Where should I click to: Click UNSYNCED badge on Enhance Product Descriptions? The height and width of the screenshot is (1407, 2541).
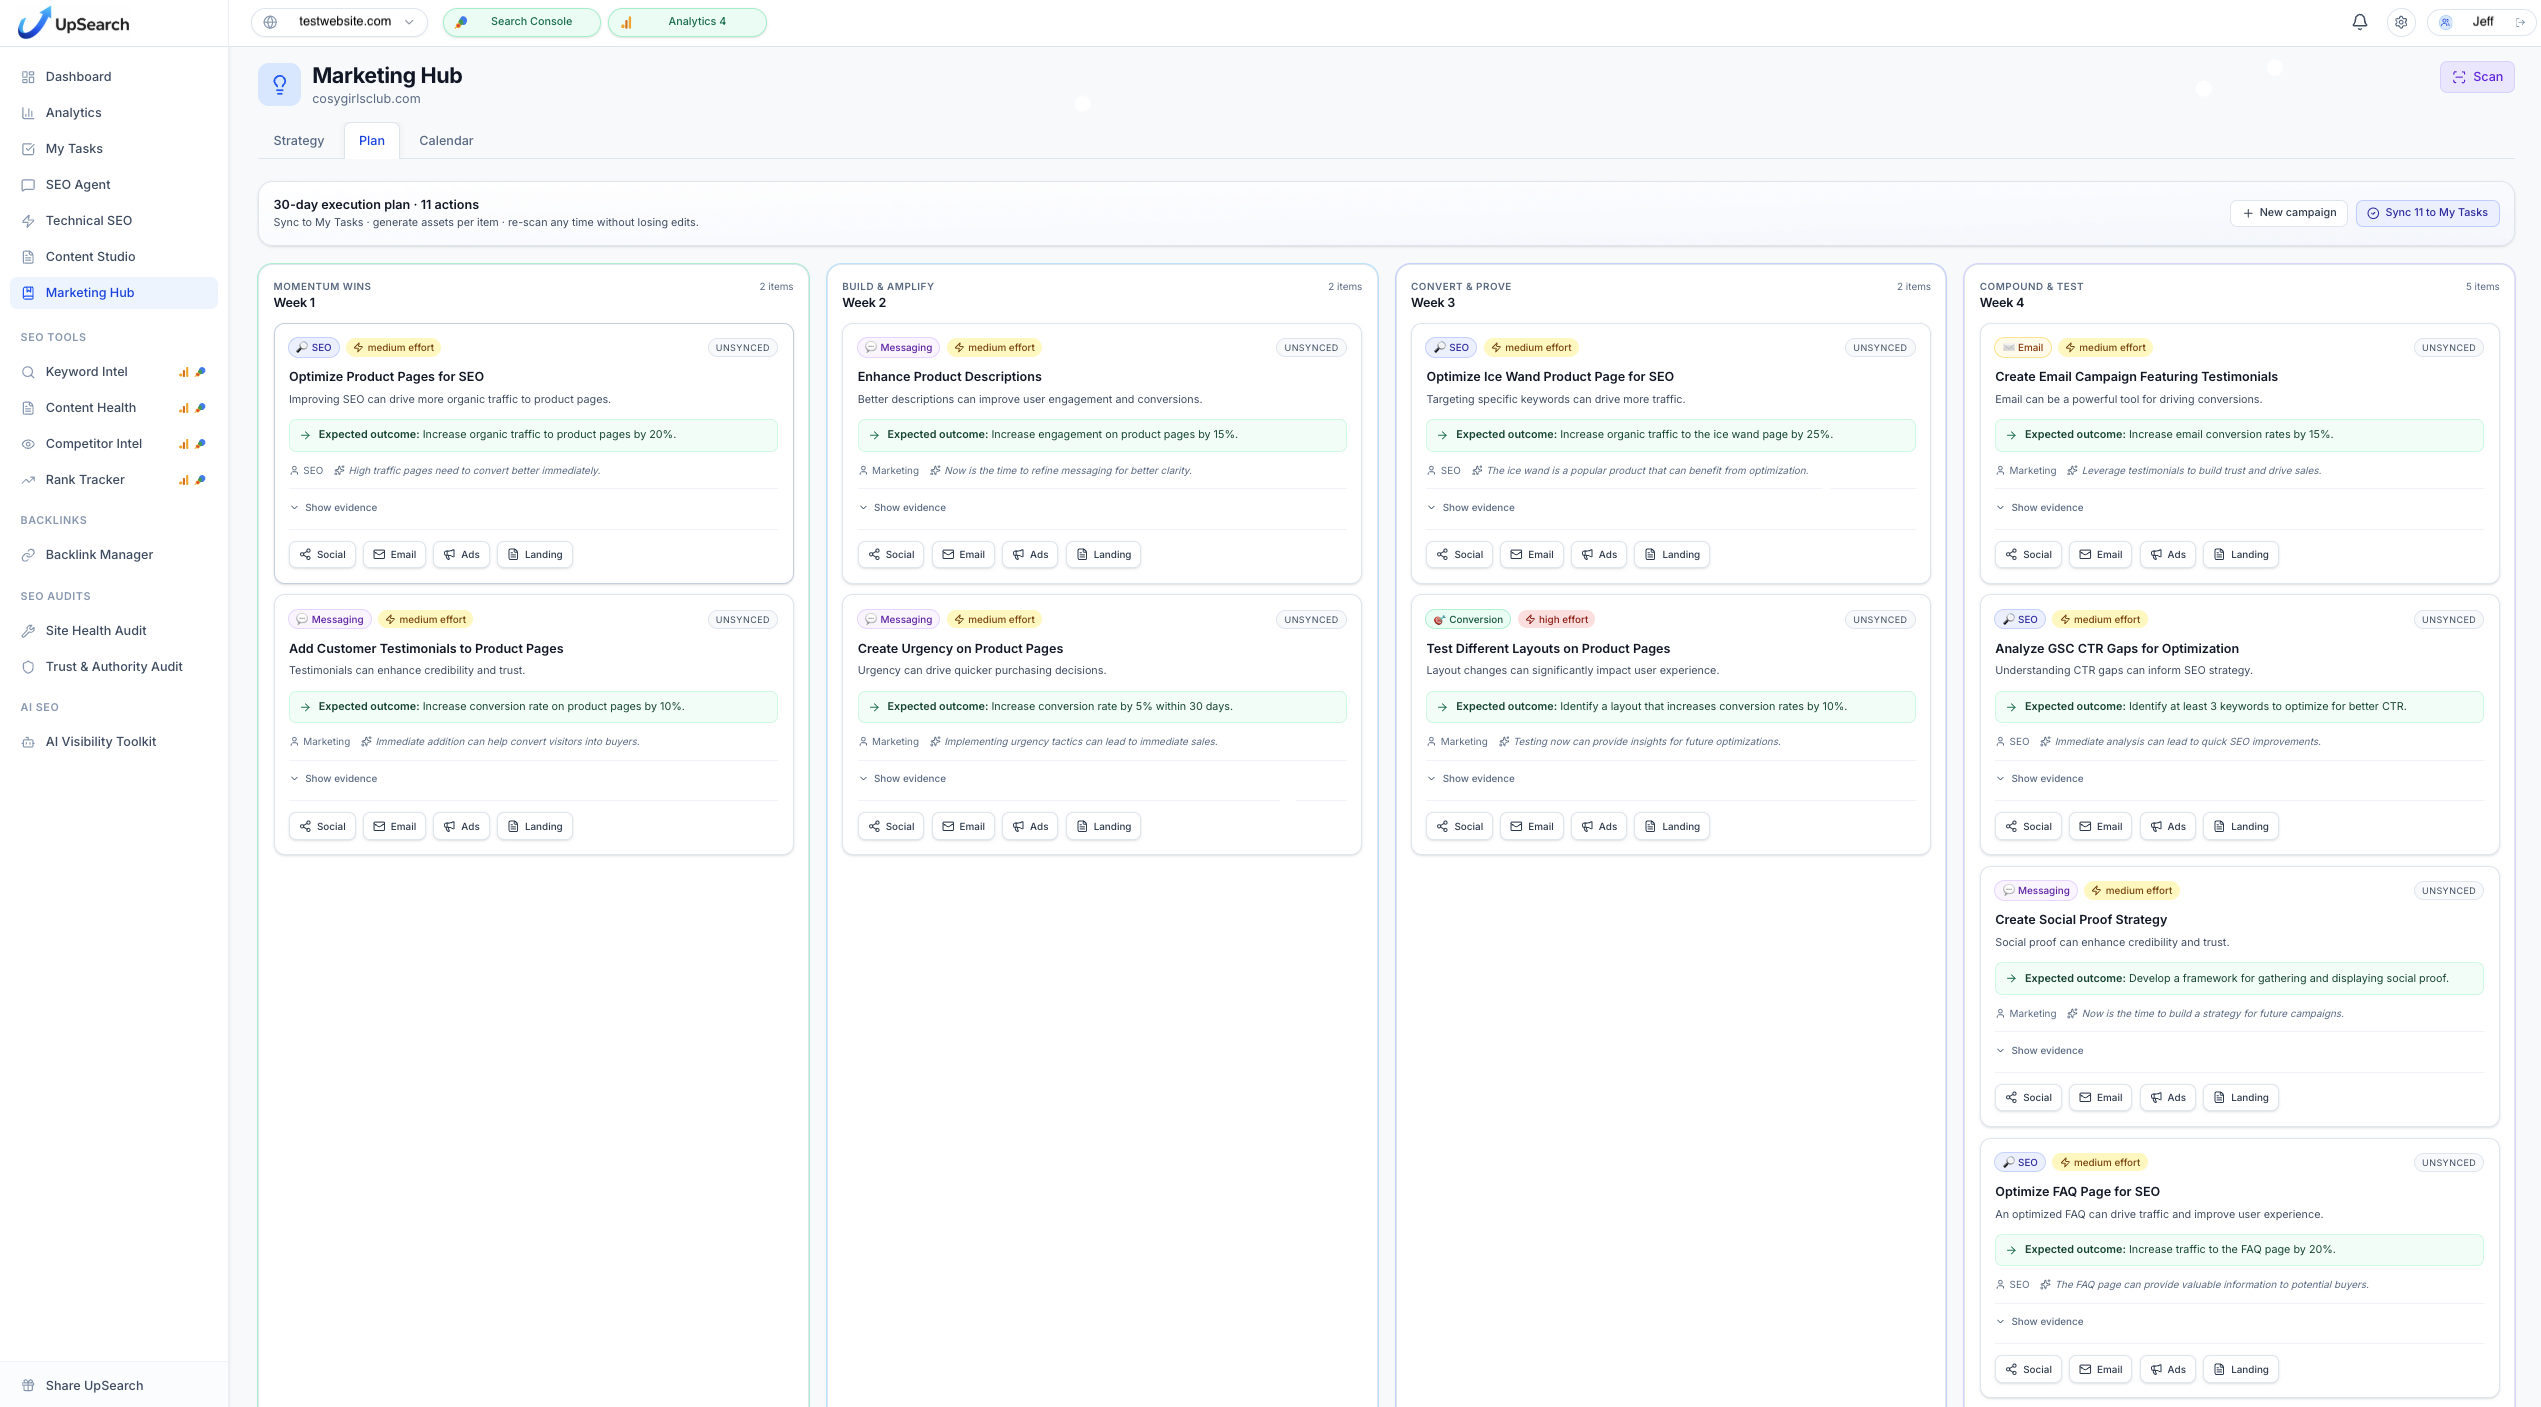[1310, 348]
